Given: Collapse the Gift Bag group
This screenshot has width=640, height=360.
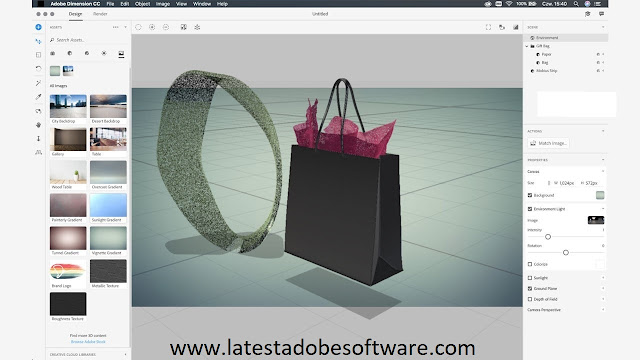Looking at the screenshot, I should 527,46.
